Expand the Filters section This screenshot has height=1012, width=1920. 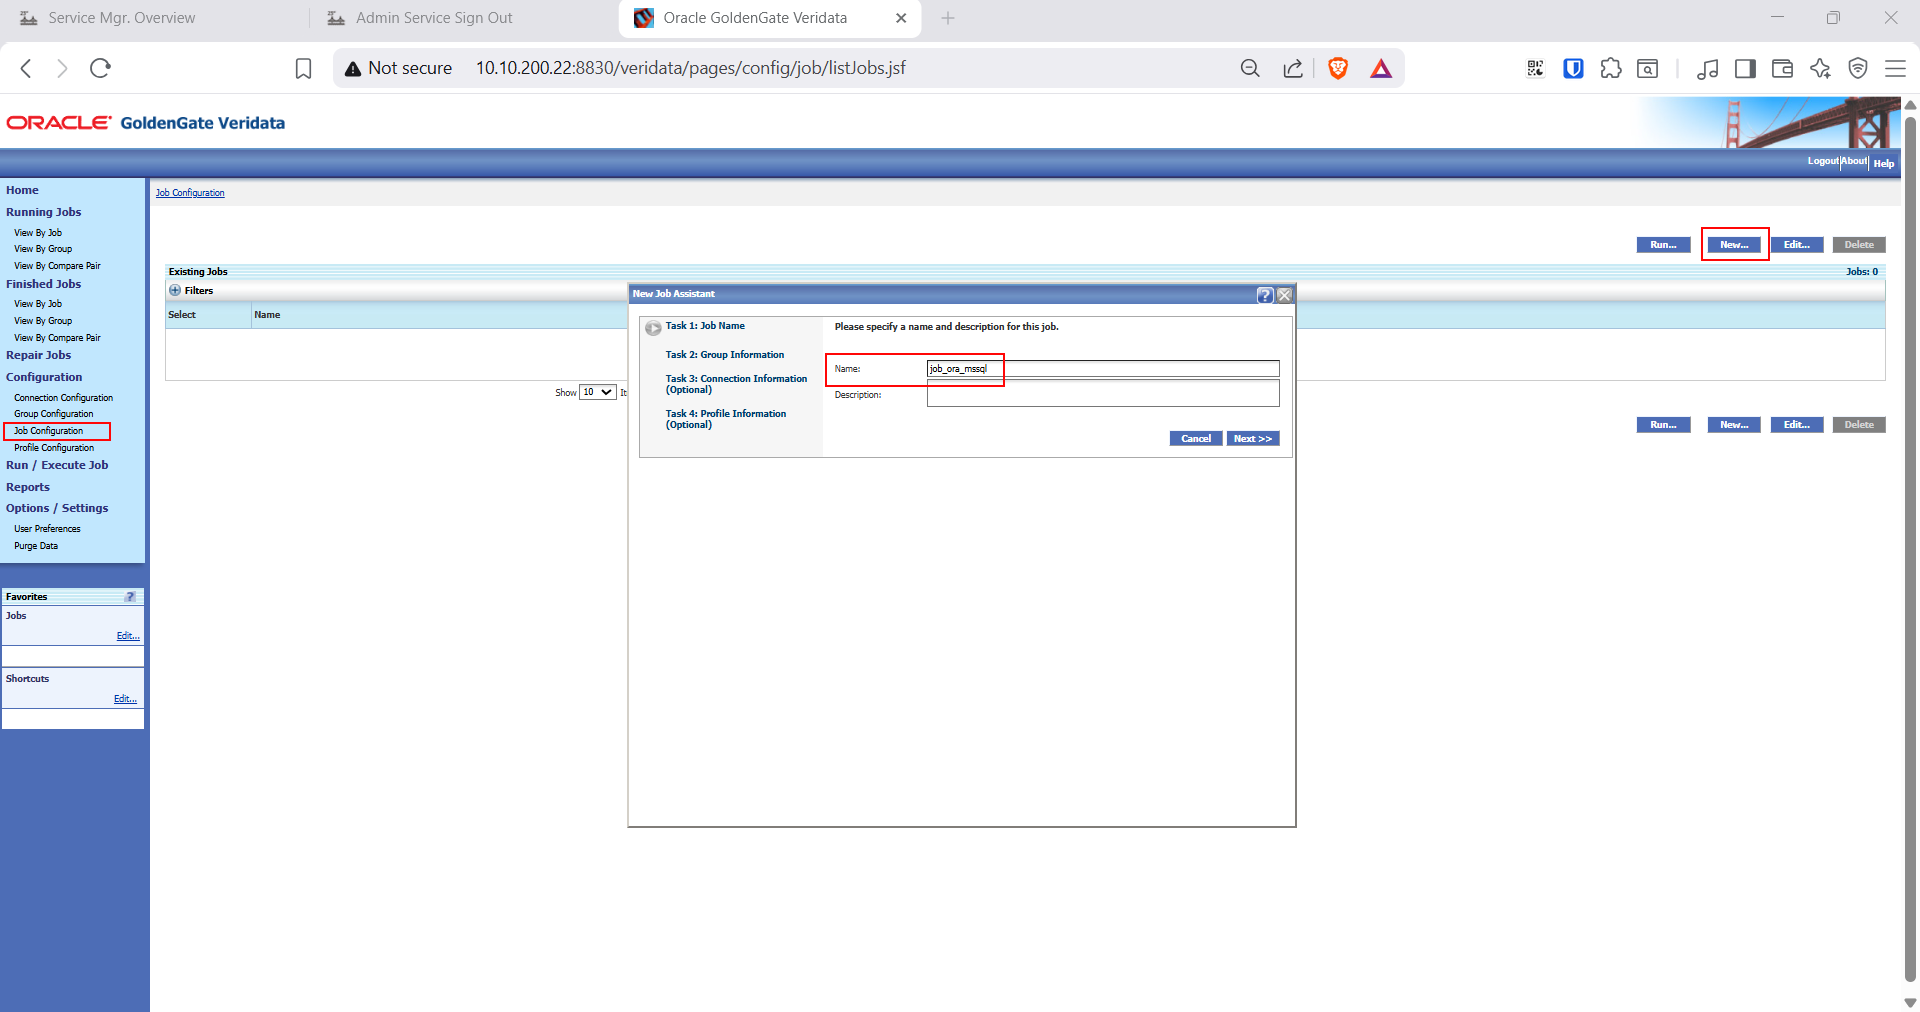(175, 291)
